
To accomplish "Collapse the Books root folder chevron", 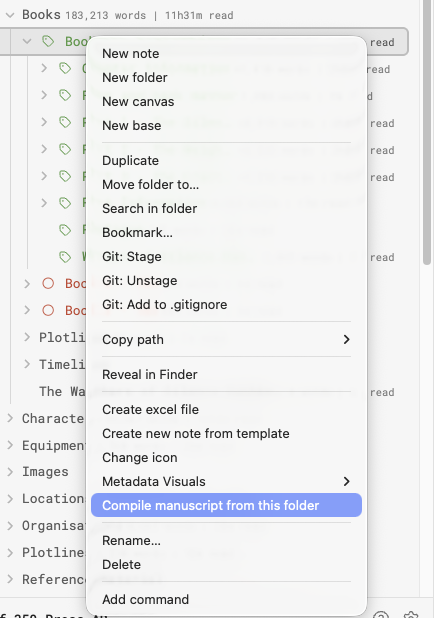I will pos(10,15).
